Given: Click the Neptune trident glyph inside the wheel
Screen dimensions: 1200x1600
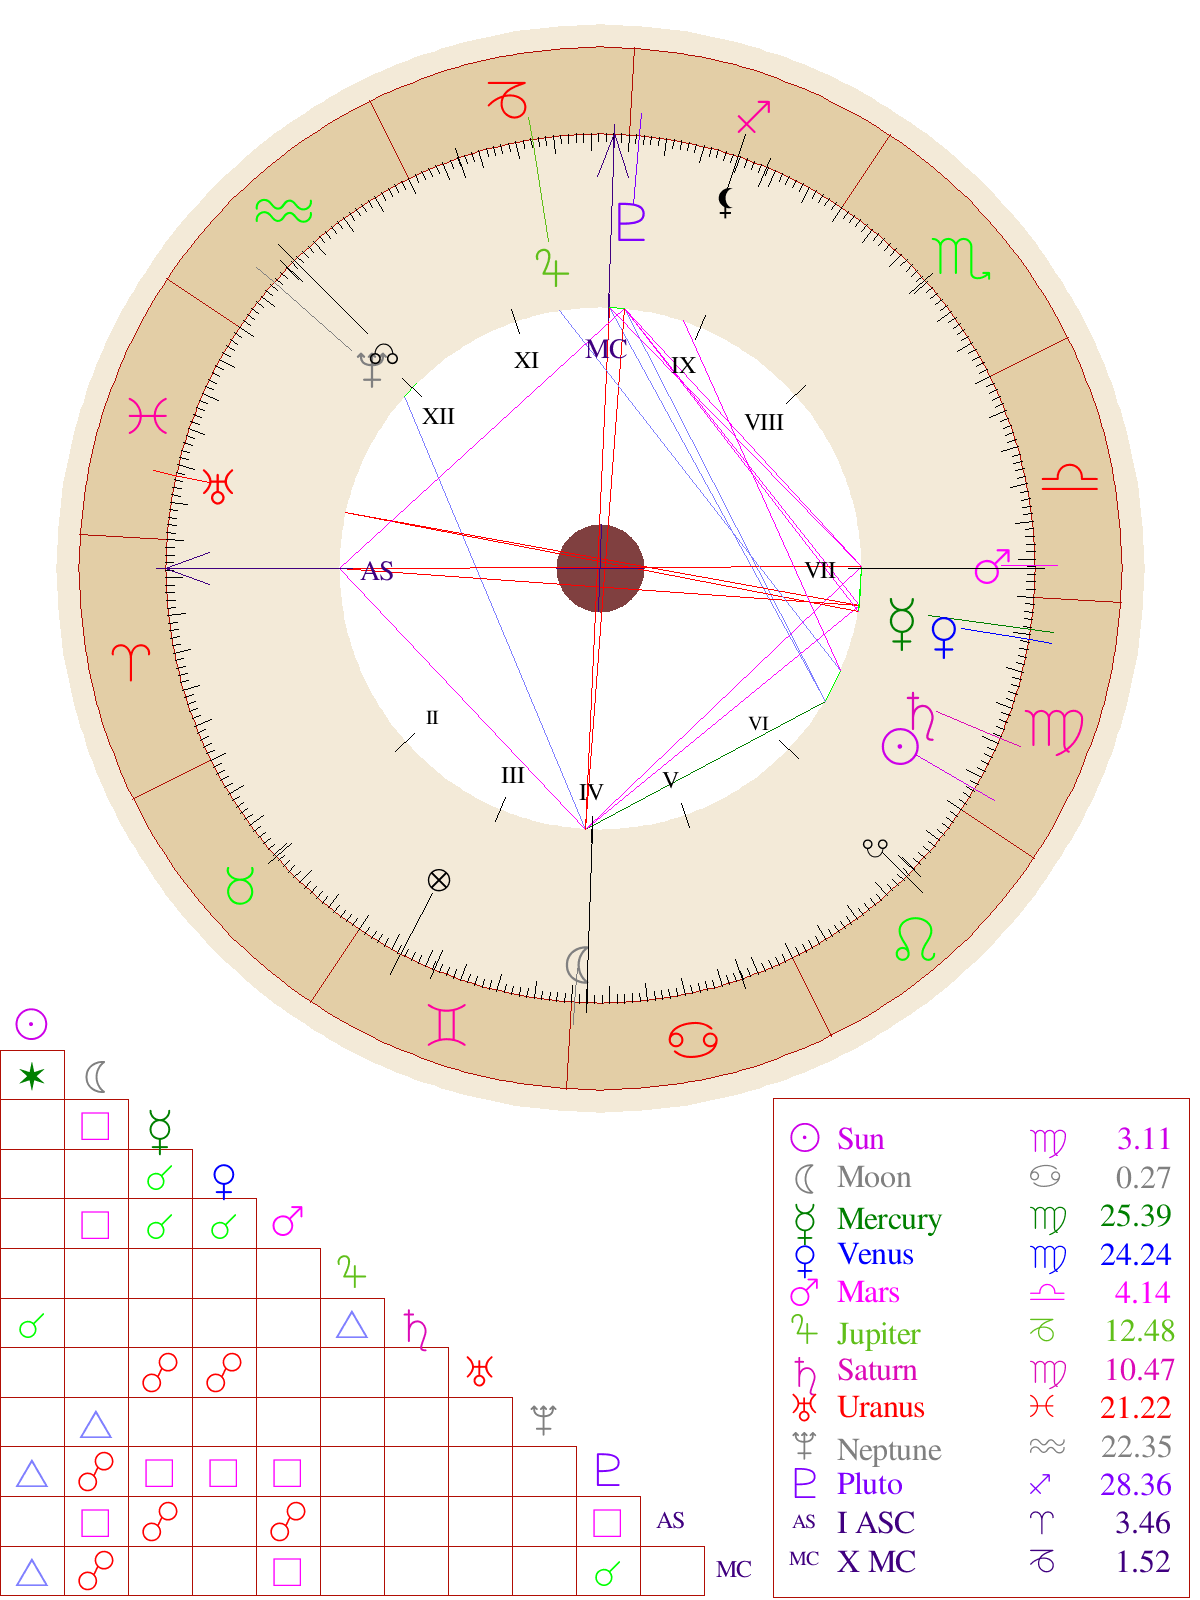Looking at the screenshot, I should click(371, 370).
